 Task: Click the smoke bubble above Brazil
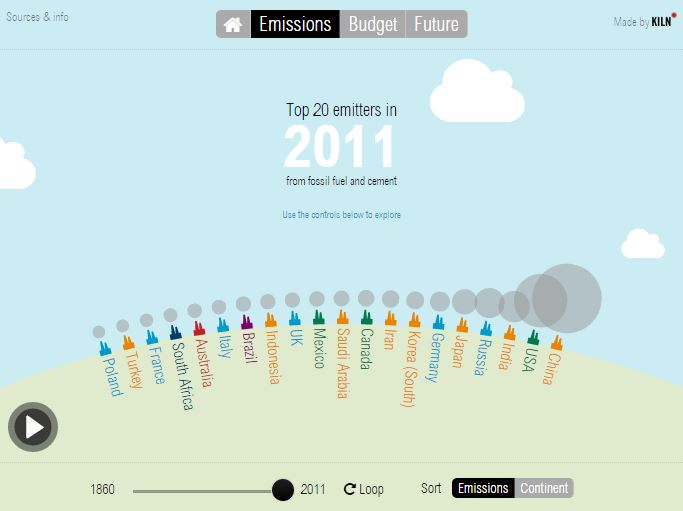tap(243, 304)
